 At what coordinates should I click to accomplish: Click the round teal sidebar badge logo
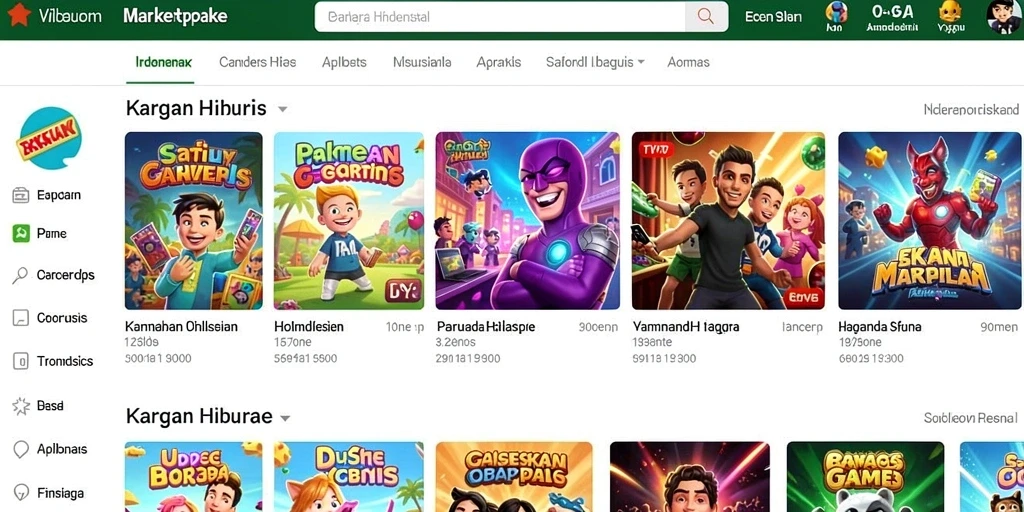(x=50, y=138)
